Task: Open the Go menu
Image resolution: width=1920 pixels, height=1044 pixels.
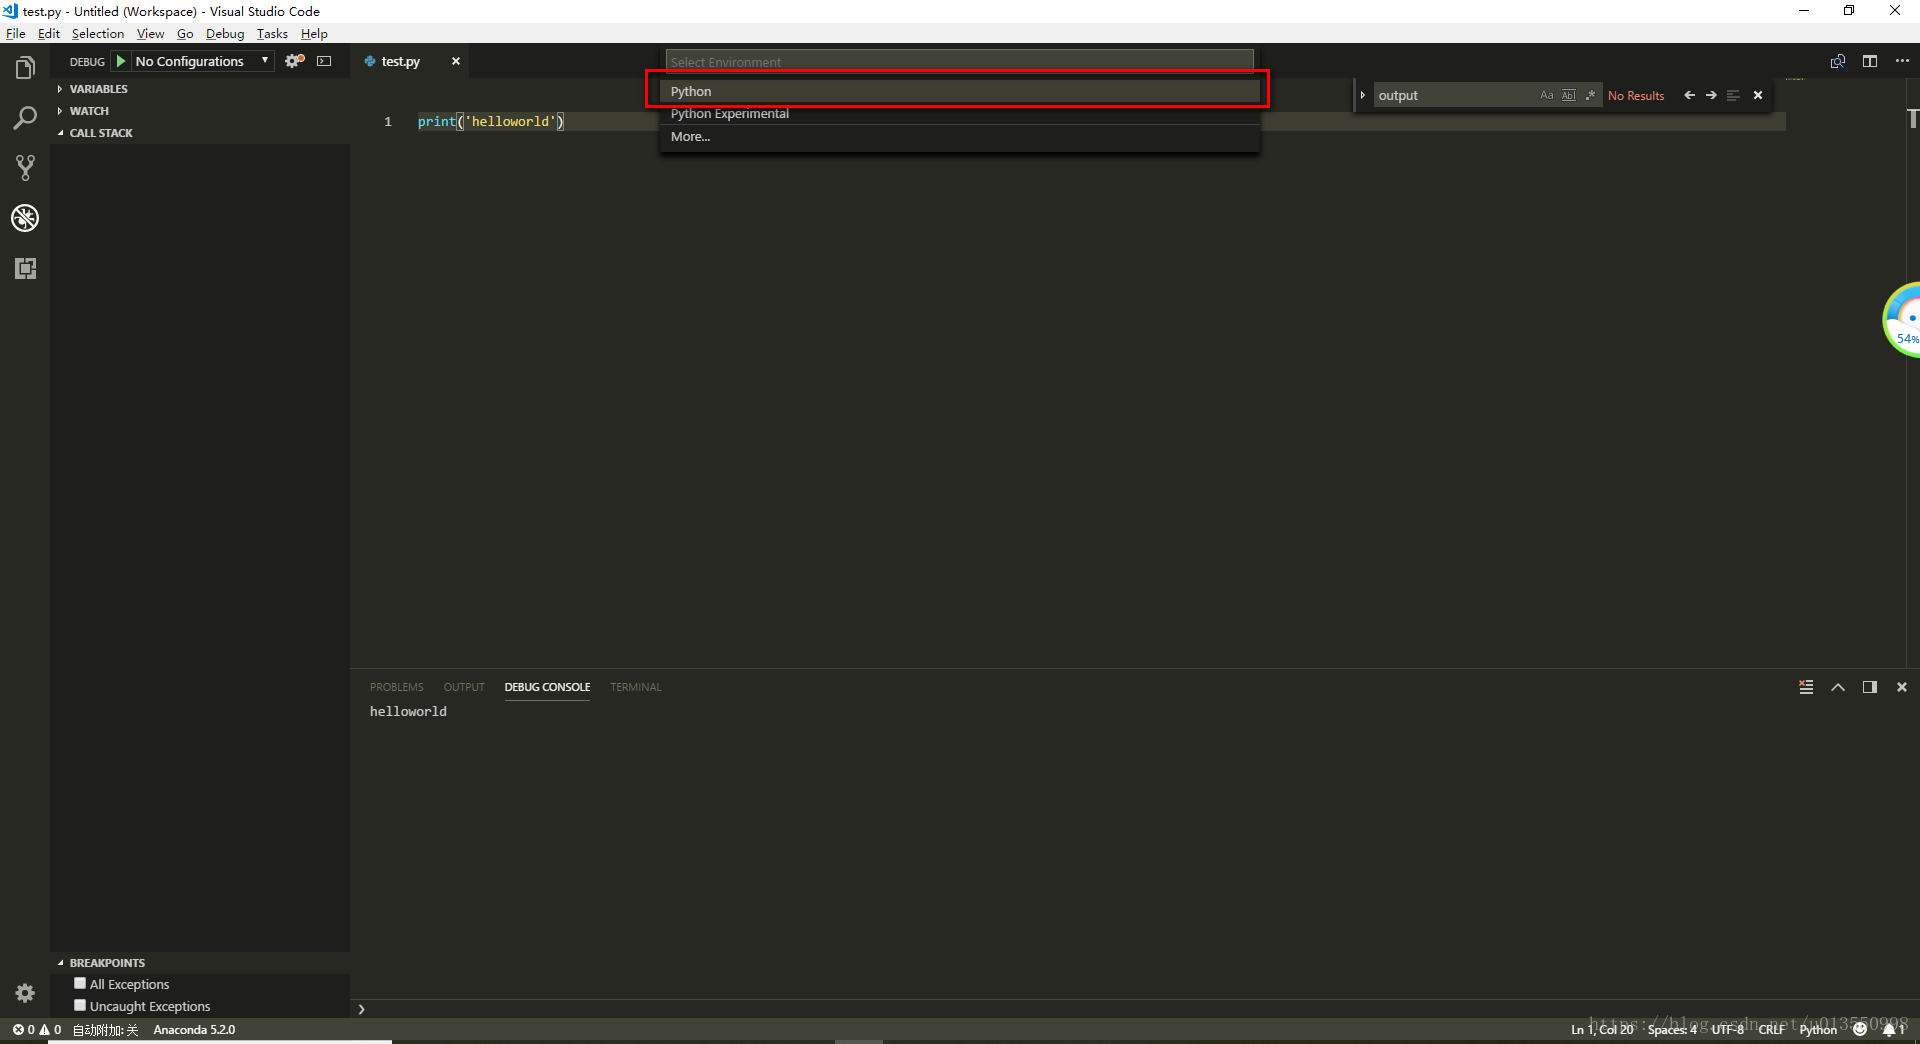Action: point(185,33)
